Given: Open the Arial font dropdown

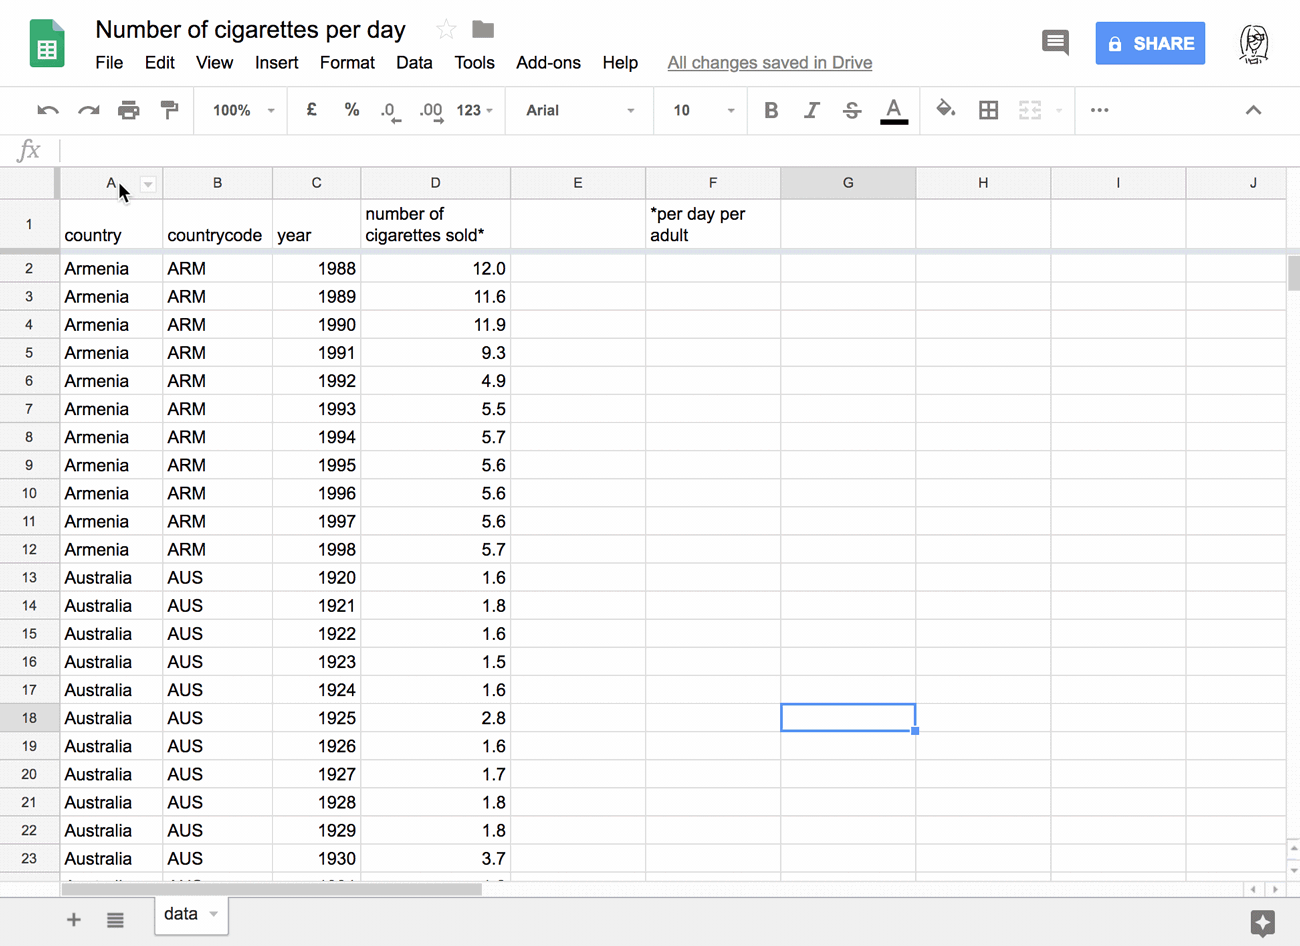Looking at the screenshot, I should [x=580, y=110].
